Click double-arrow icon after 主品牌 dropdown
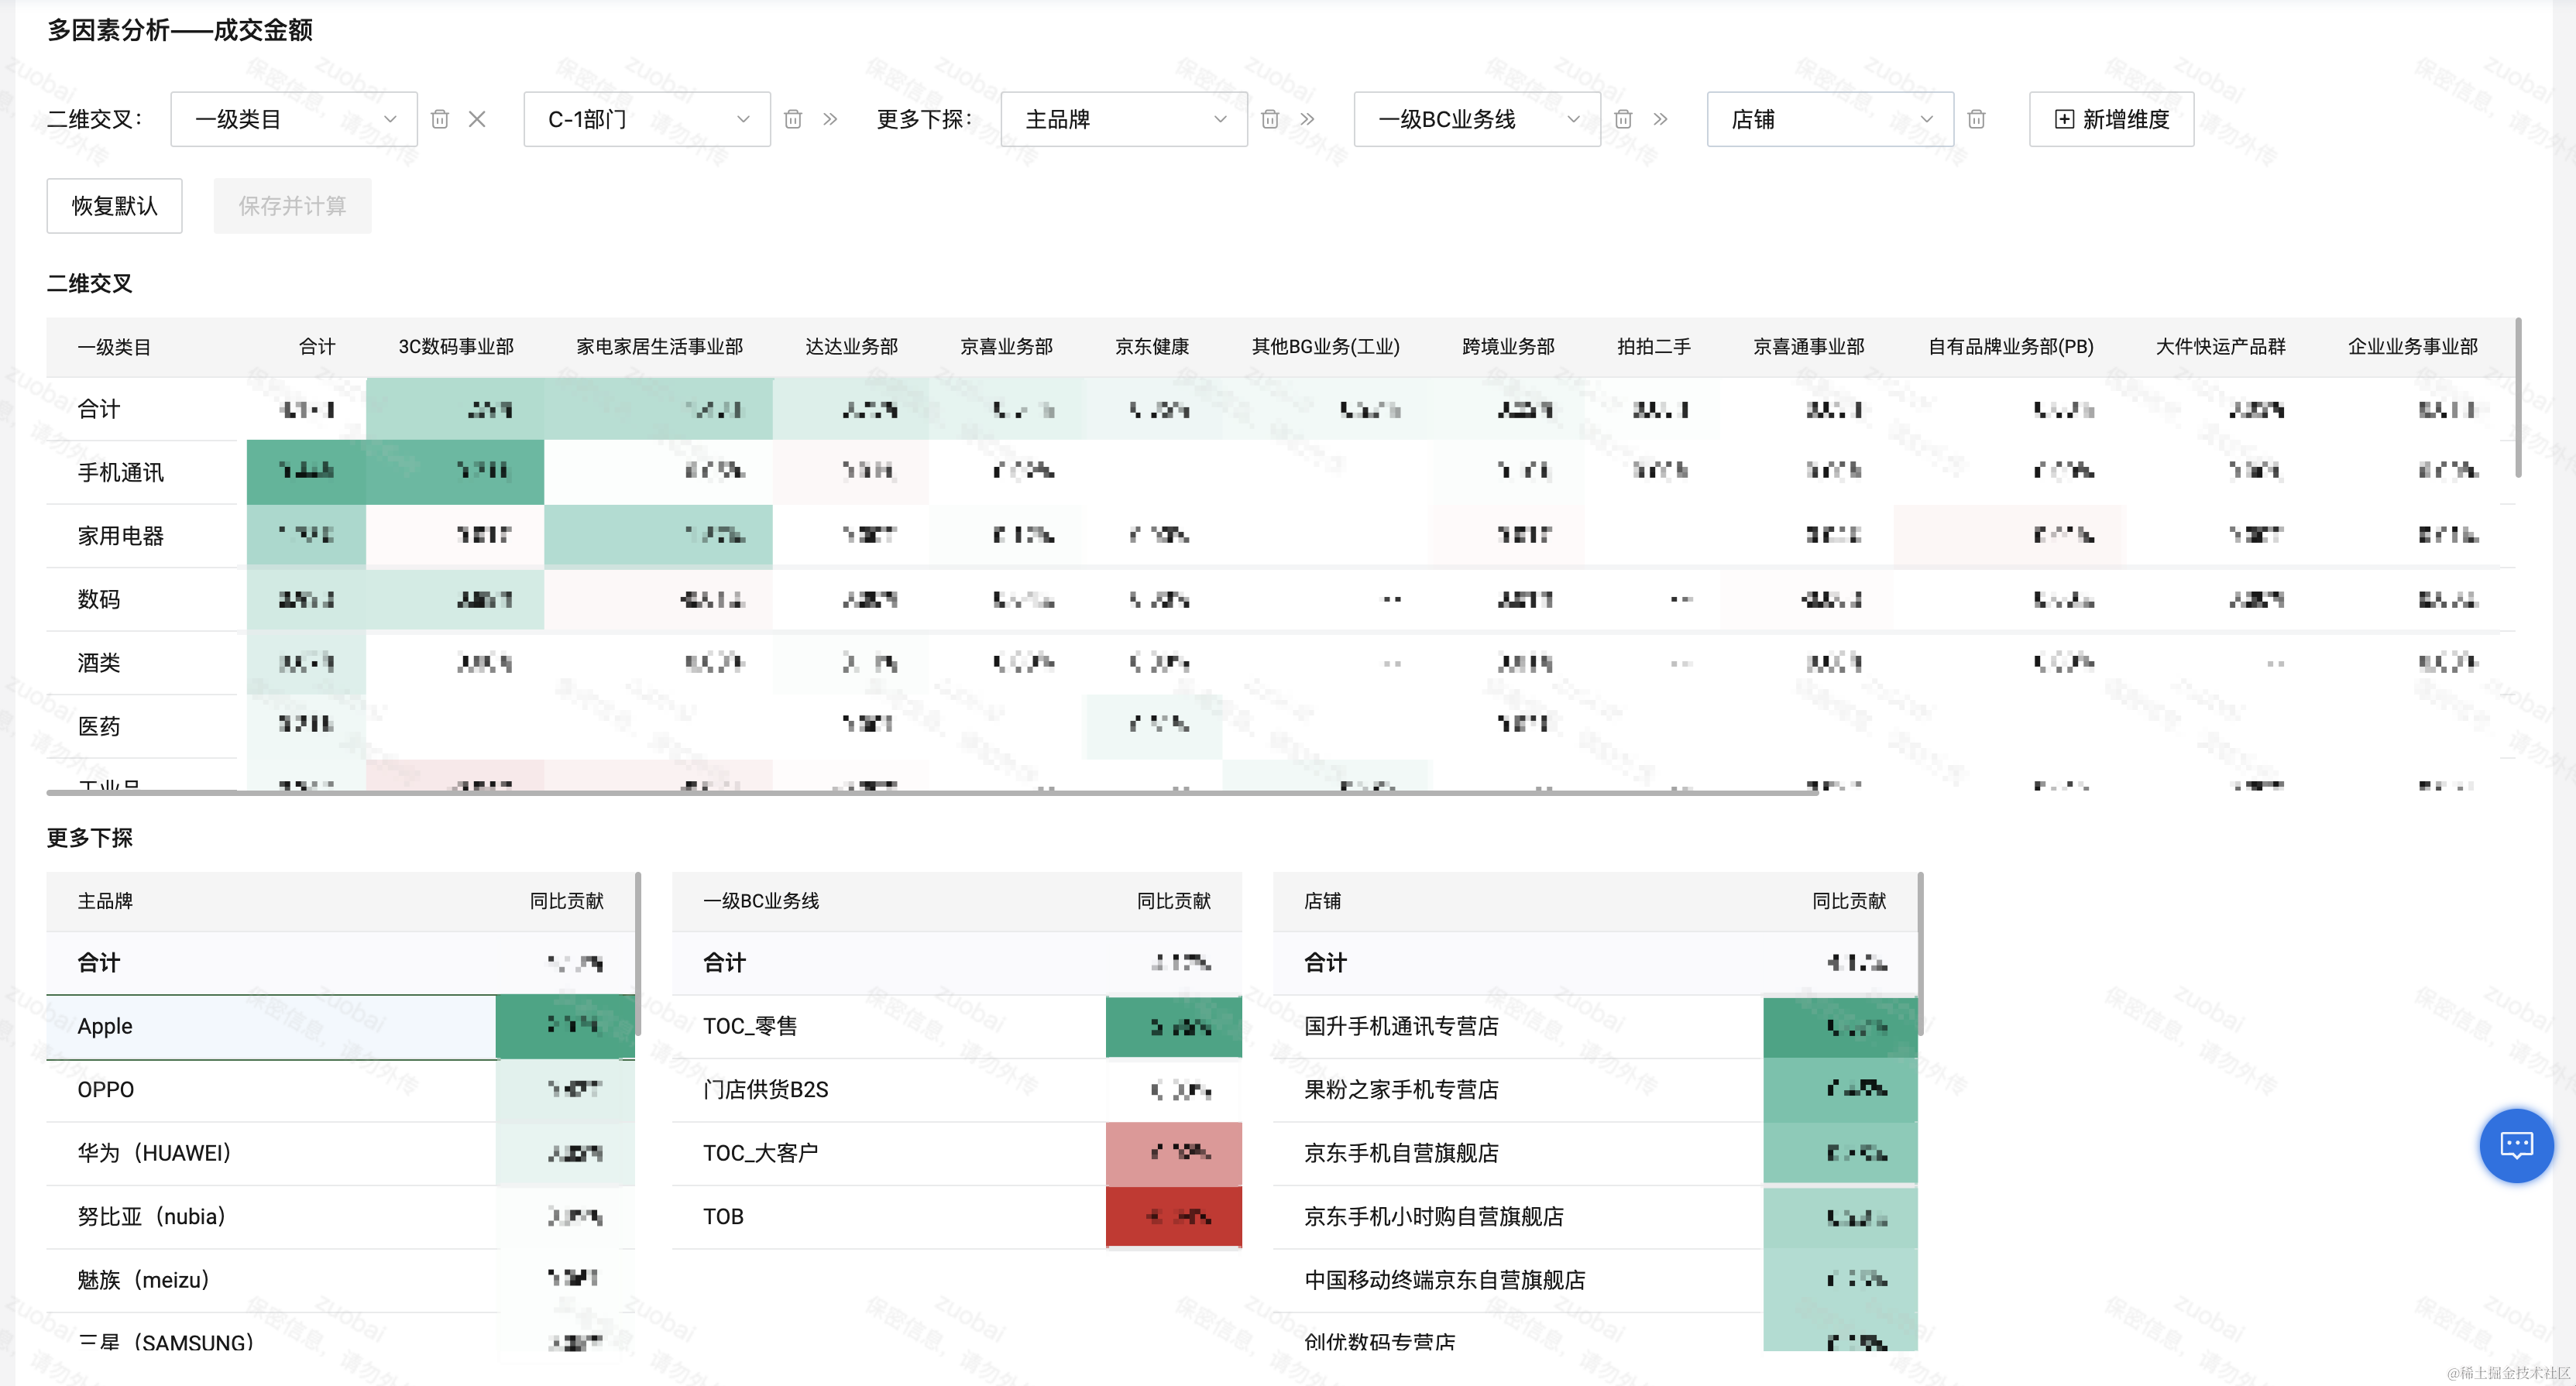Image resolution: width=2576 pixels, height=1386 pixels. point(1307,119)
